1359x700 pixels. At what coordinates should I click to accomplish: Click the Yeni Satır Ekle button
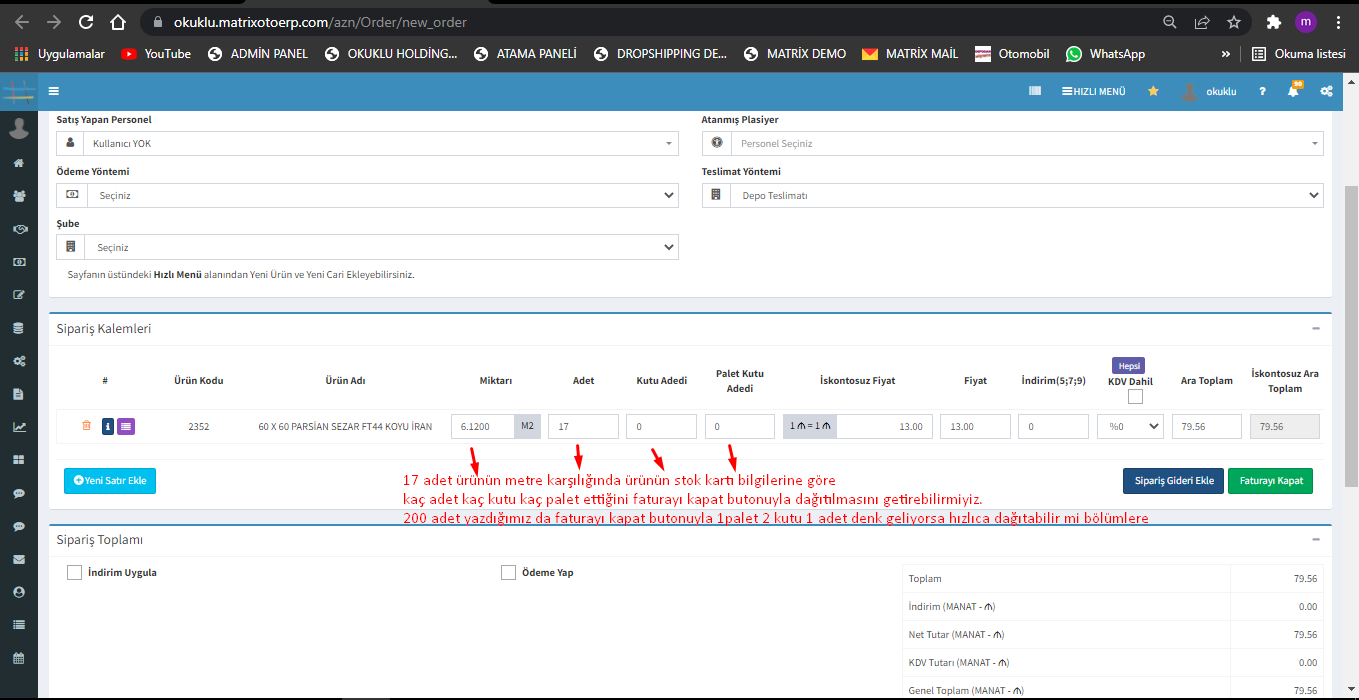coord(110,481)
